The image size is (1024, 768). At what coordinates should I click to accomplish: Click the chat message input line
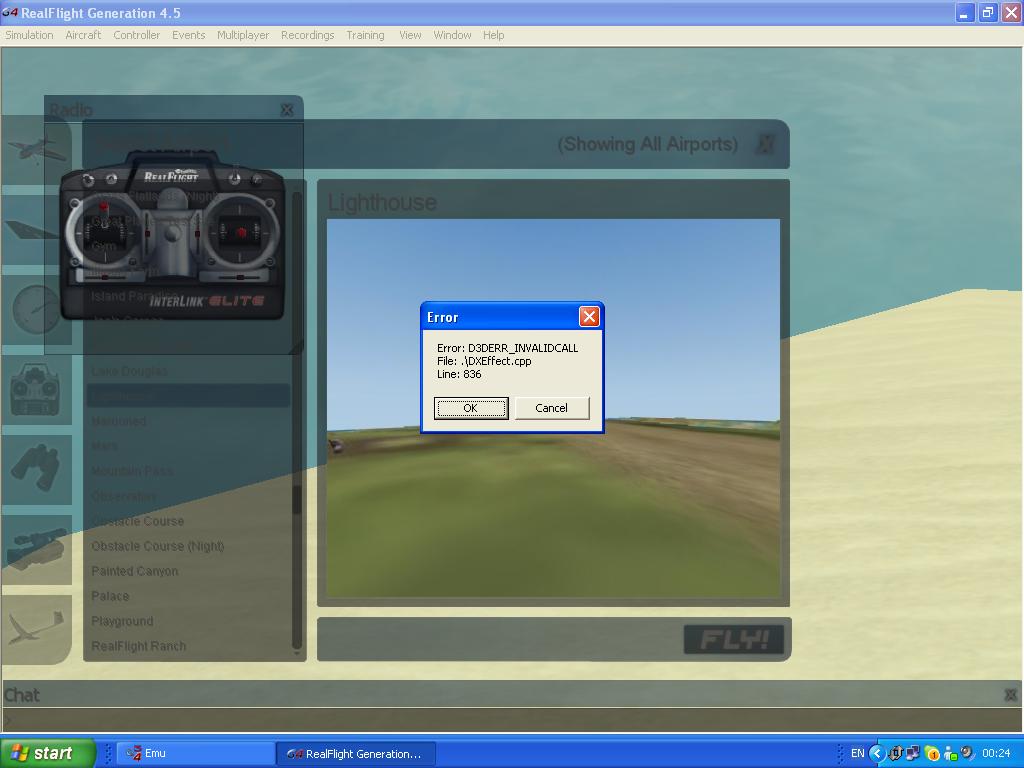point(511,719)
